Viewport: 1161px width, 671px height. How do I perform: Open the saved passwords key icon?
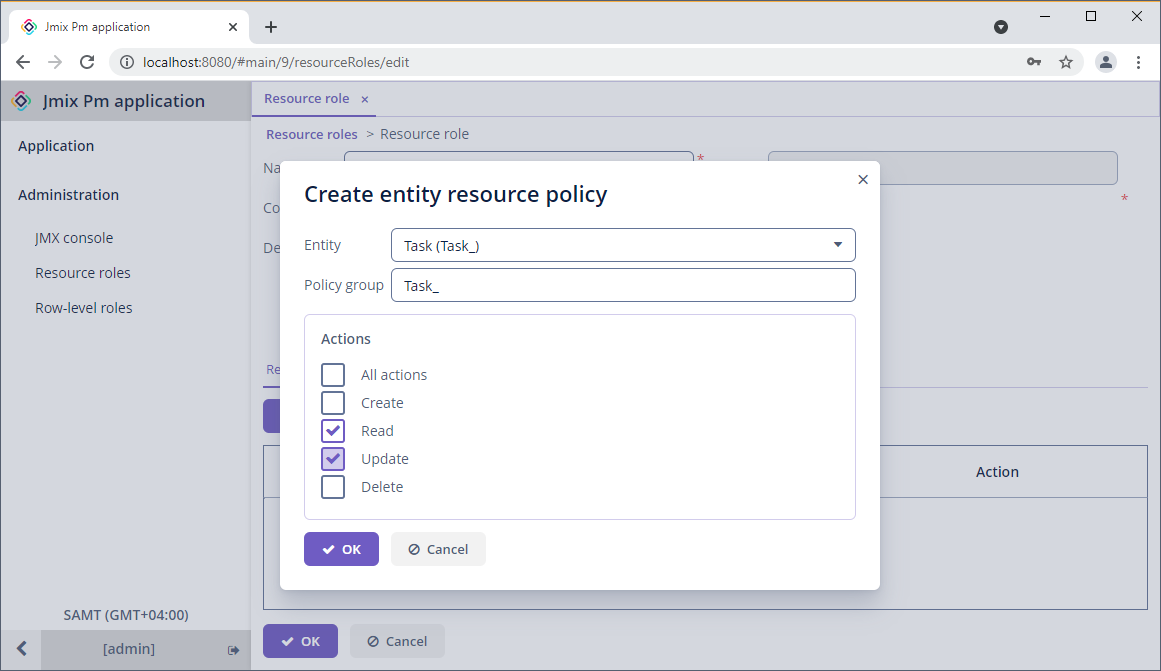click(1034, 62)
